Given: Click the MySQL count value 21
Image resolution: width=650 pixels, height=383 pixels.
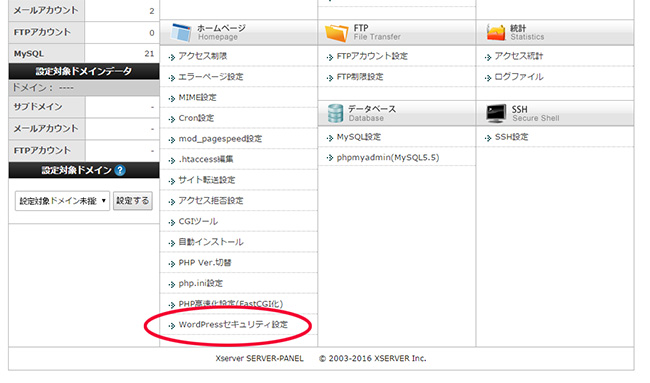Looking at the screenshot, I should (149, 53).
